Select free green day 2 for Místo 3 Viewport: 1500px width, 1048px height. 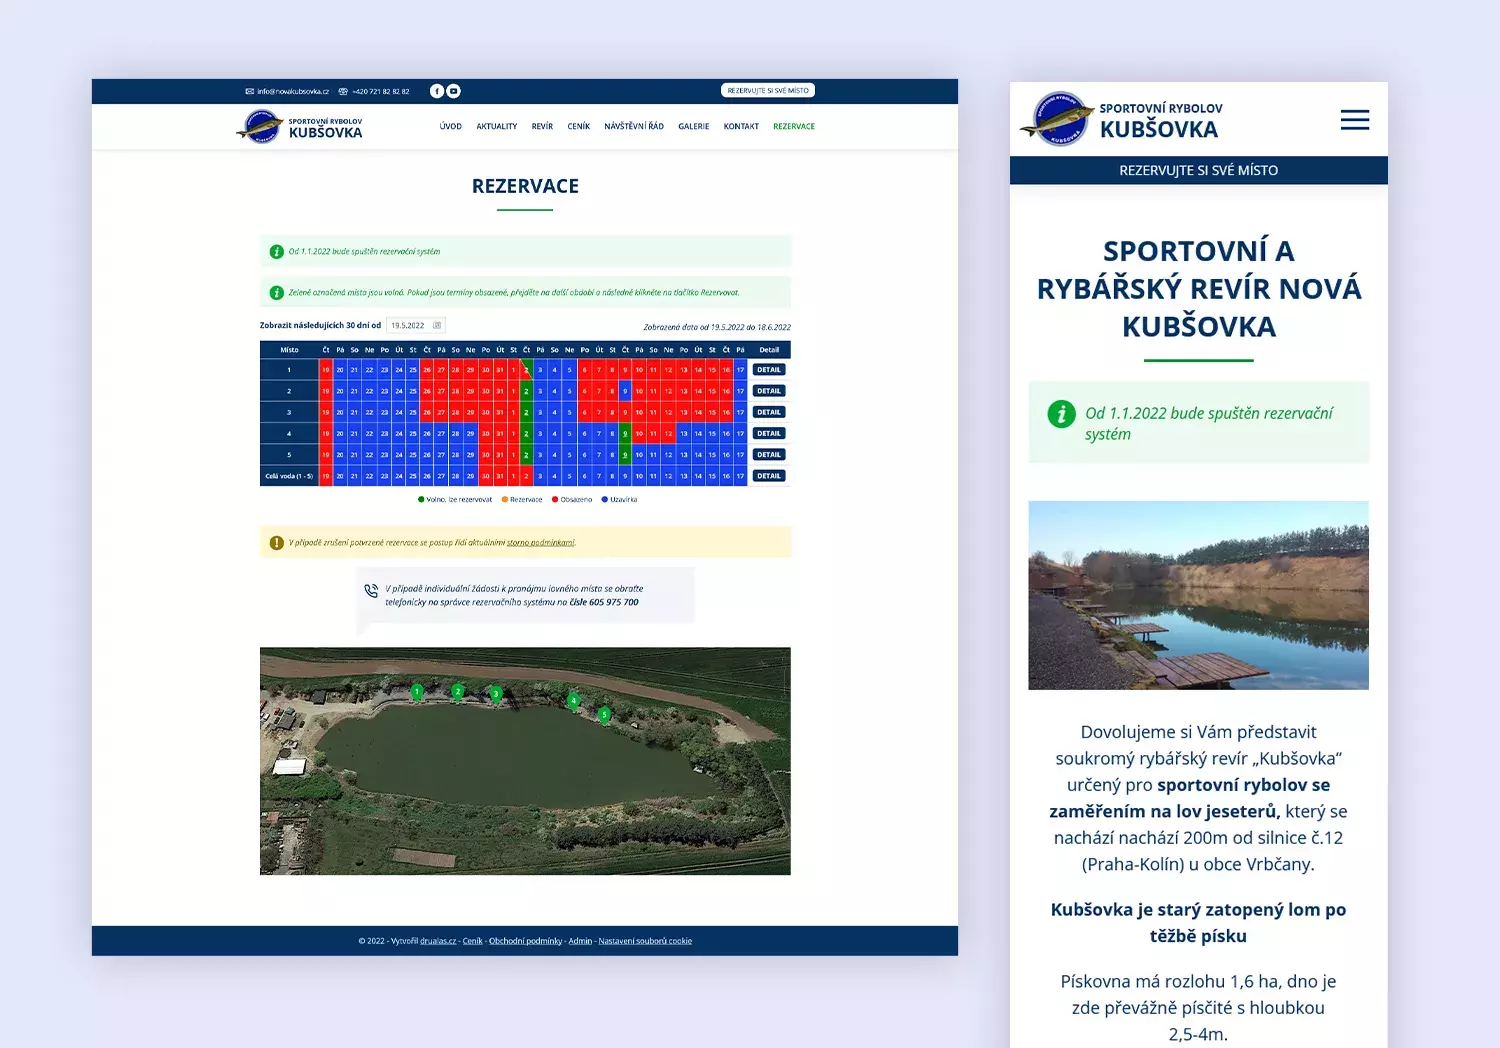pos(526,412)
